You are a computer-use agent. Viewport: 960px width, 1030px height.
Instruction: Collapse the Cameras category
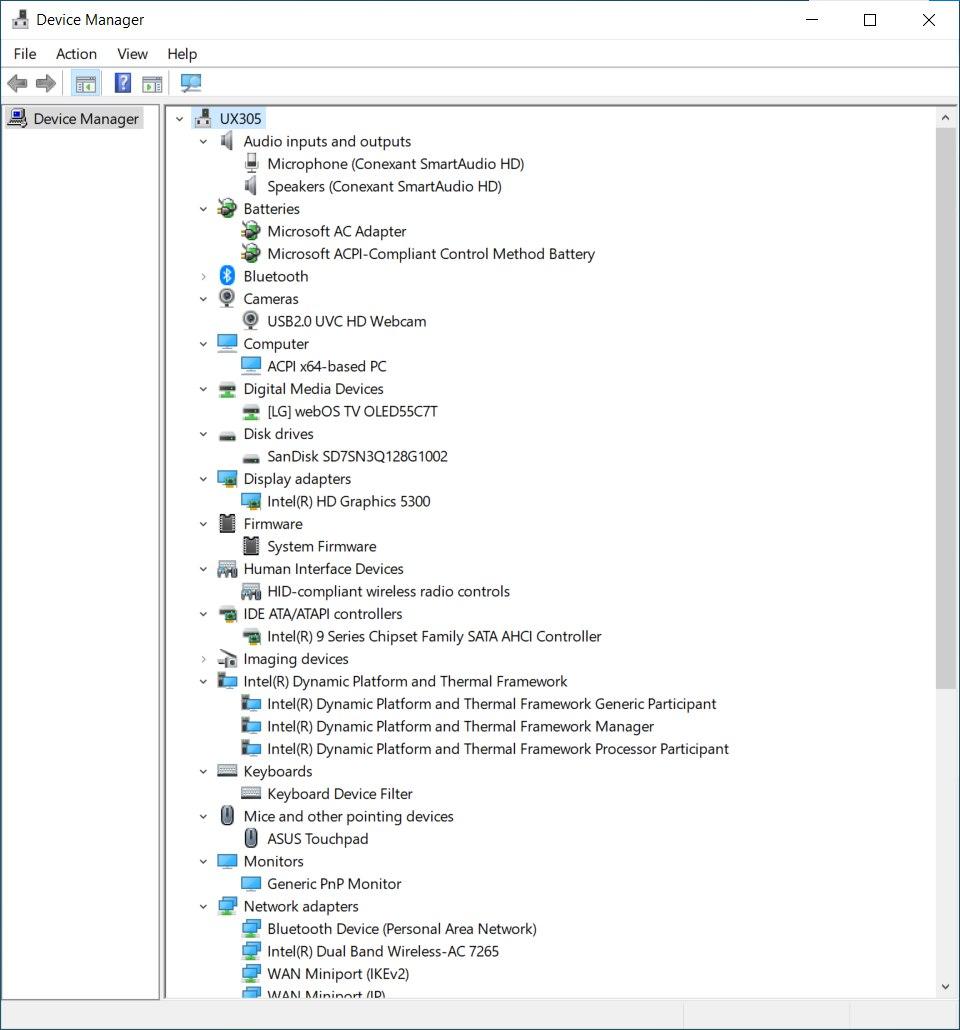pyautogui.click(x=203, y=299)
